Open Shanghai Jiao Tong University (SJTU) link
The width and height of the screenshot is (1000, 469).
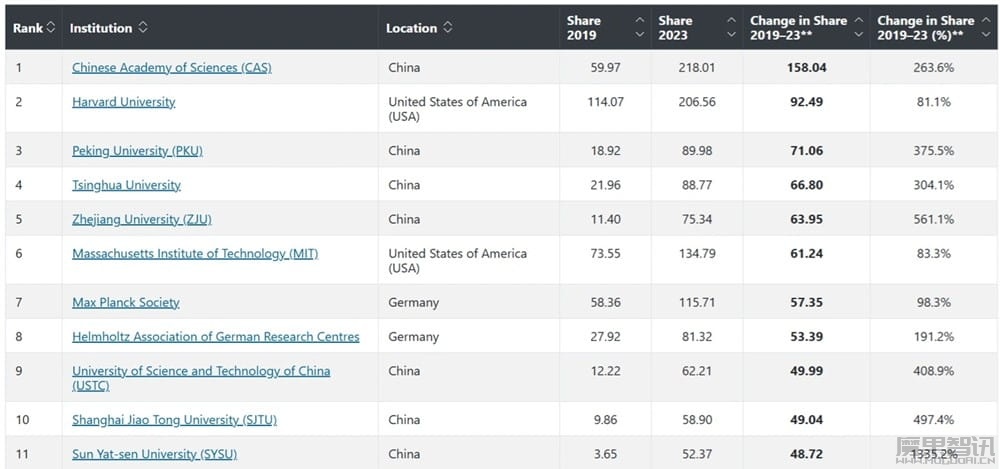[174, 420]
